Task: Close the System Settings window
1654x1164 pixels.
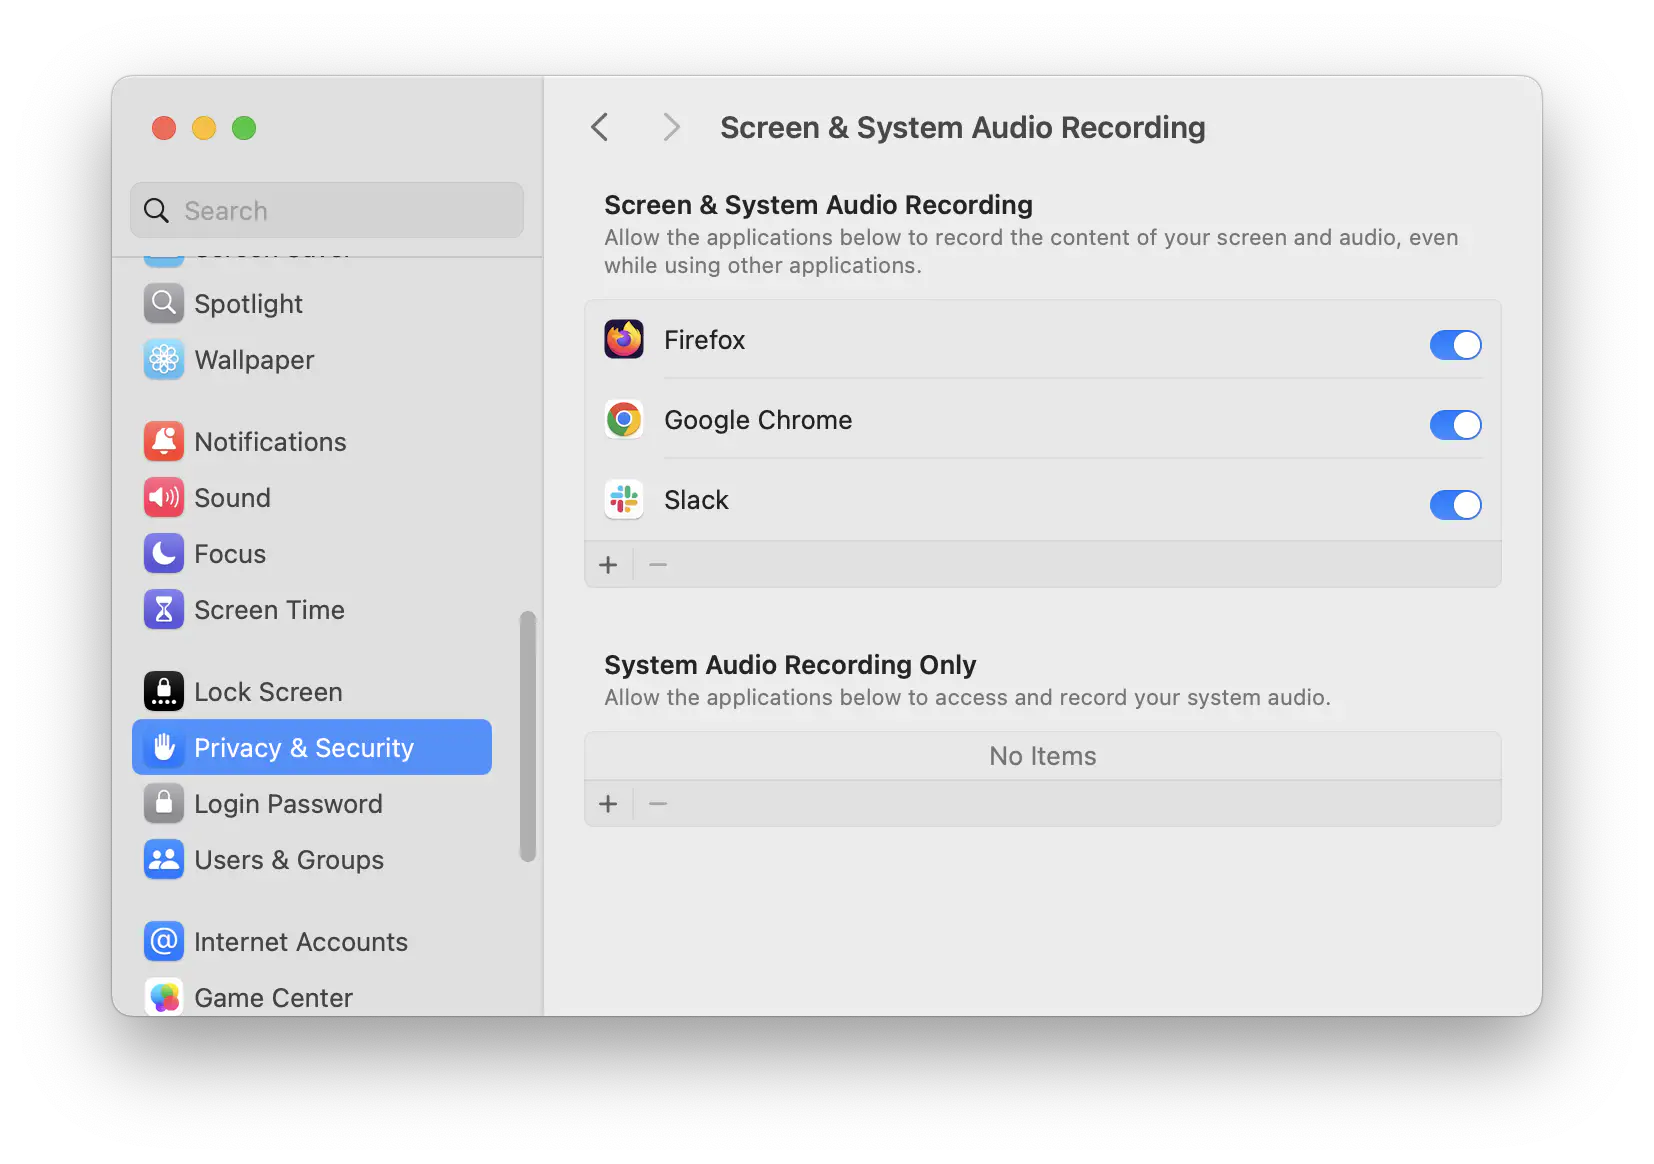Action: click(164, 128)
